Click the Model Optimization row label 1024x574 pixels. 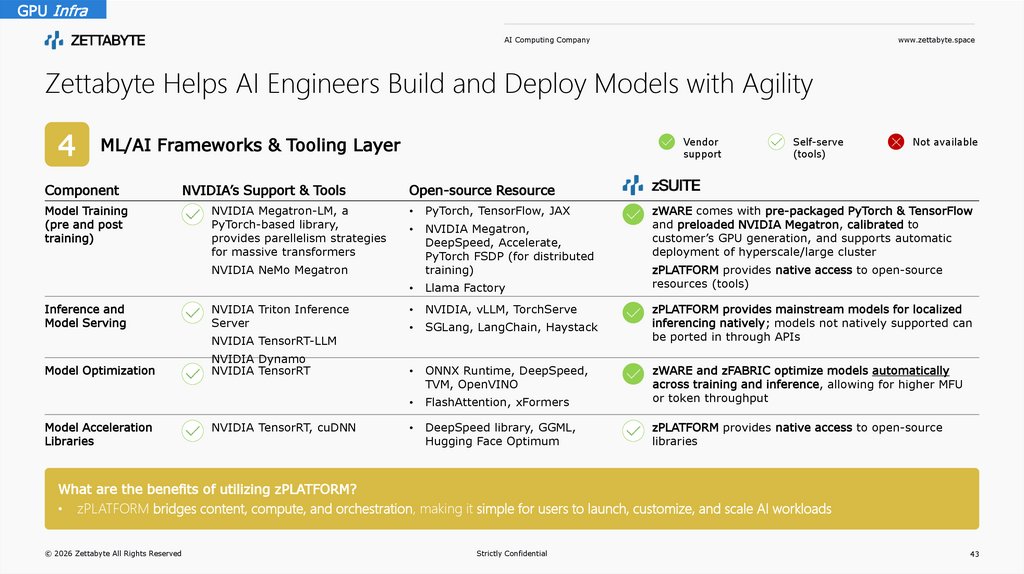point(100,371)
